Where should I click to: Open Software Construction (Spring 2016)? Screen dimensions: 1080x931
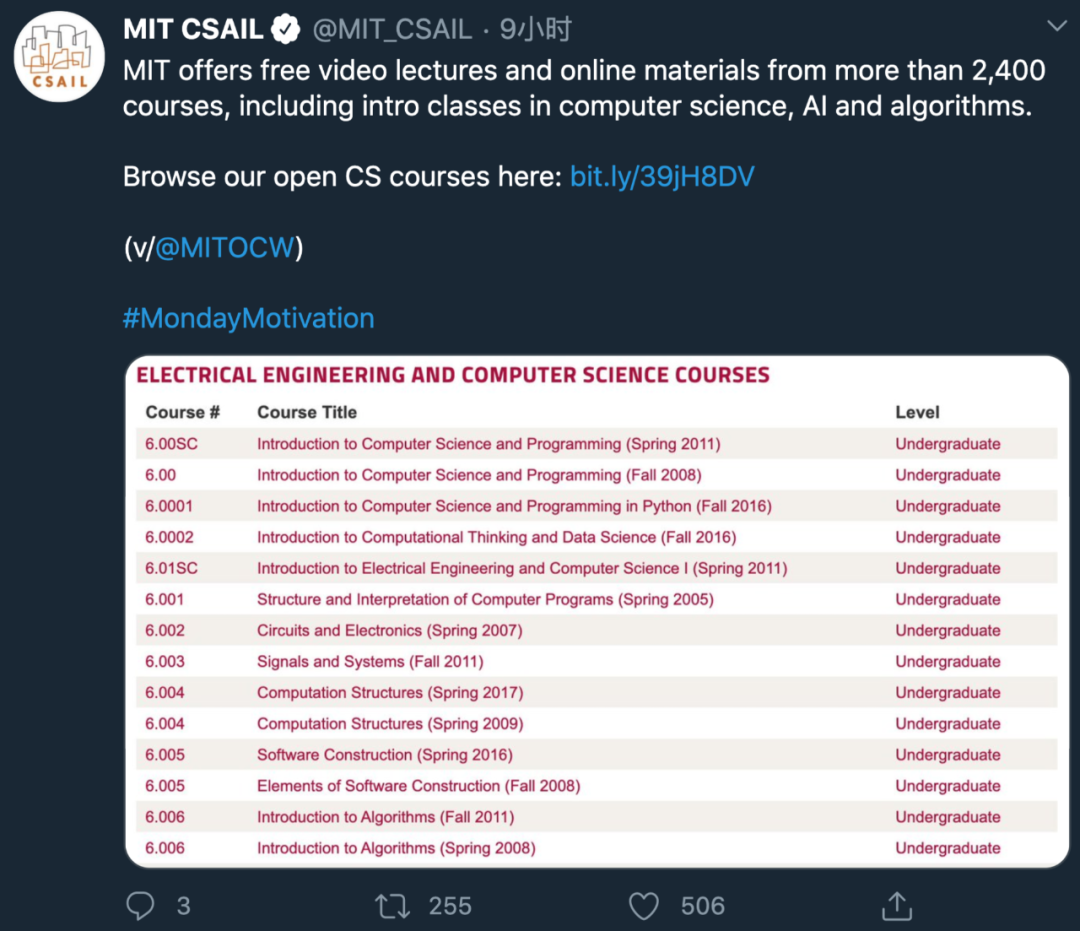385,754
